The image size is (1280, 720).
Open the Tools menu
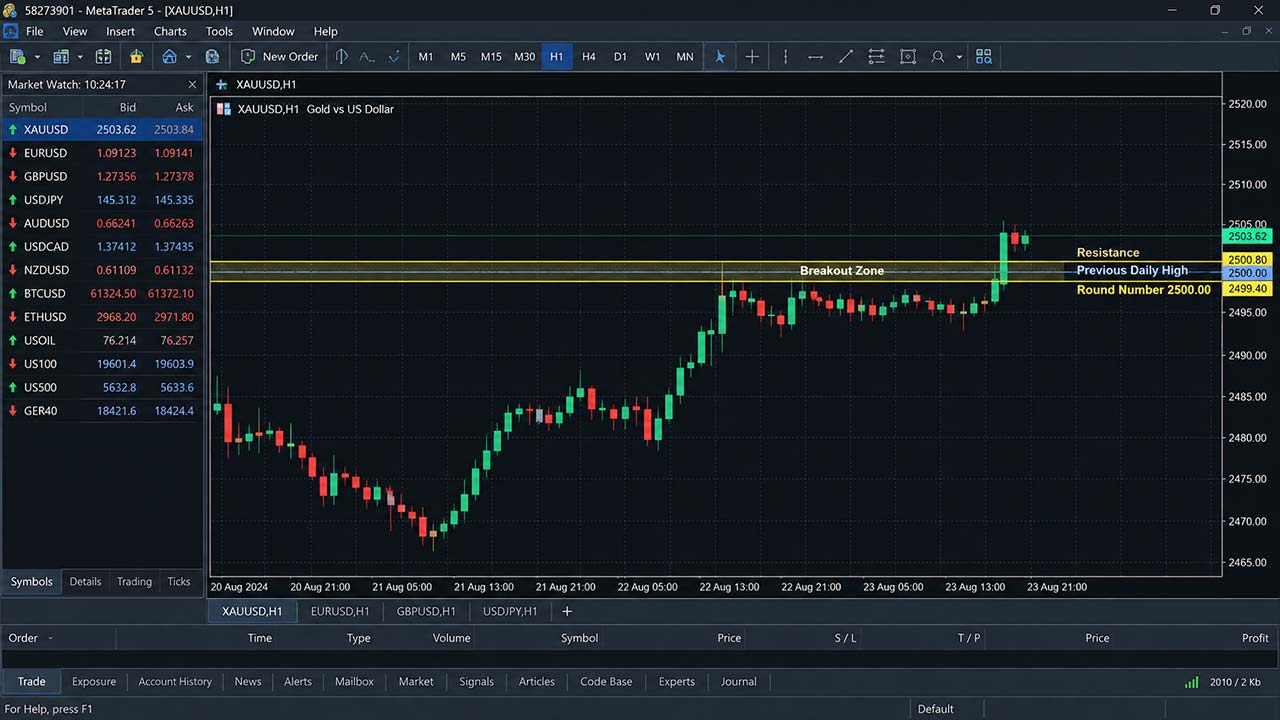219,31
